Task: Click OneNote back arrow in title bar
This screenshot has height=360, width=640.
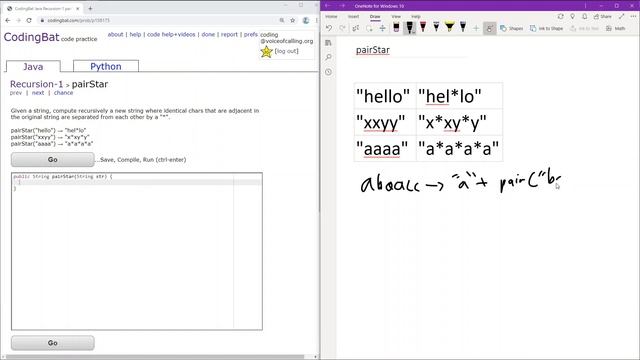Action: (x=328, y=6)
